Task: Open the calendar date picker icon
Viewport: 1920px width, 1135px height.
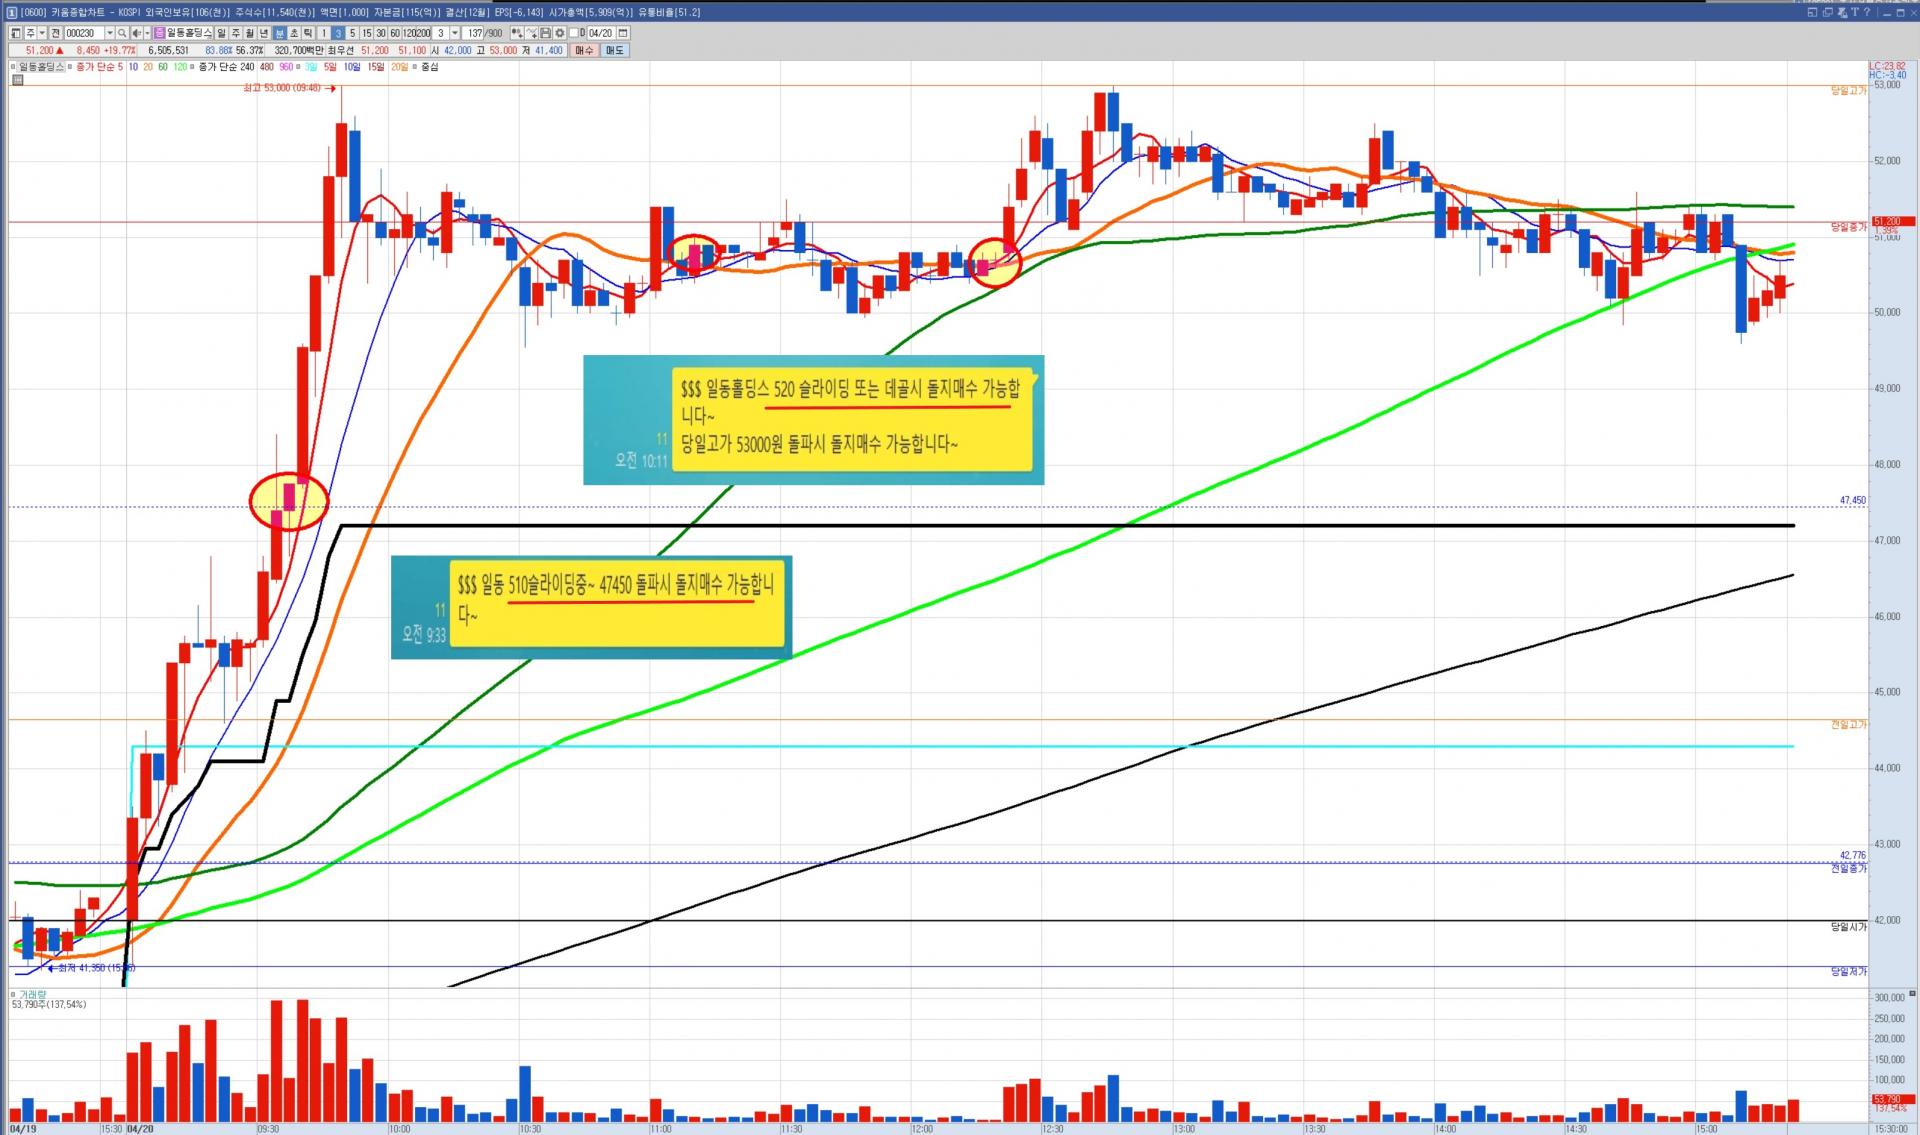Action: 623,33
